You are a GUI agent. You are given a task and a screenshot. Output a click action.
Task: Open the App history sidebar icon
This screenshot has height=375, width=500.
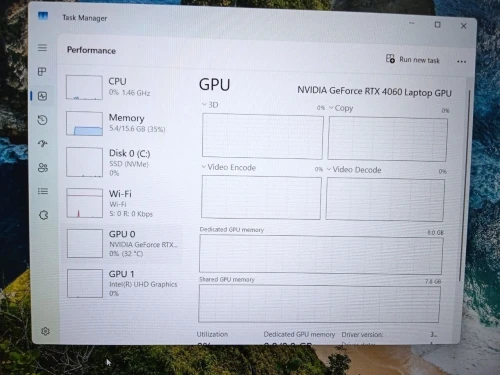click(x=43, y=120)
